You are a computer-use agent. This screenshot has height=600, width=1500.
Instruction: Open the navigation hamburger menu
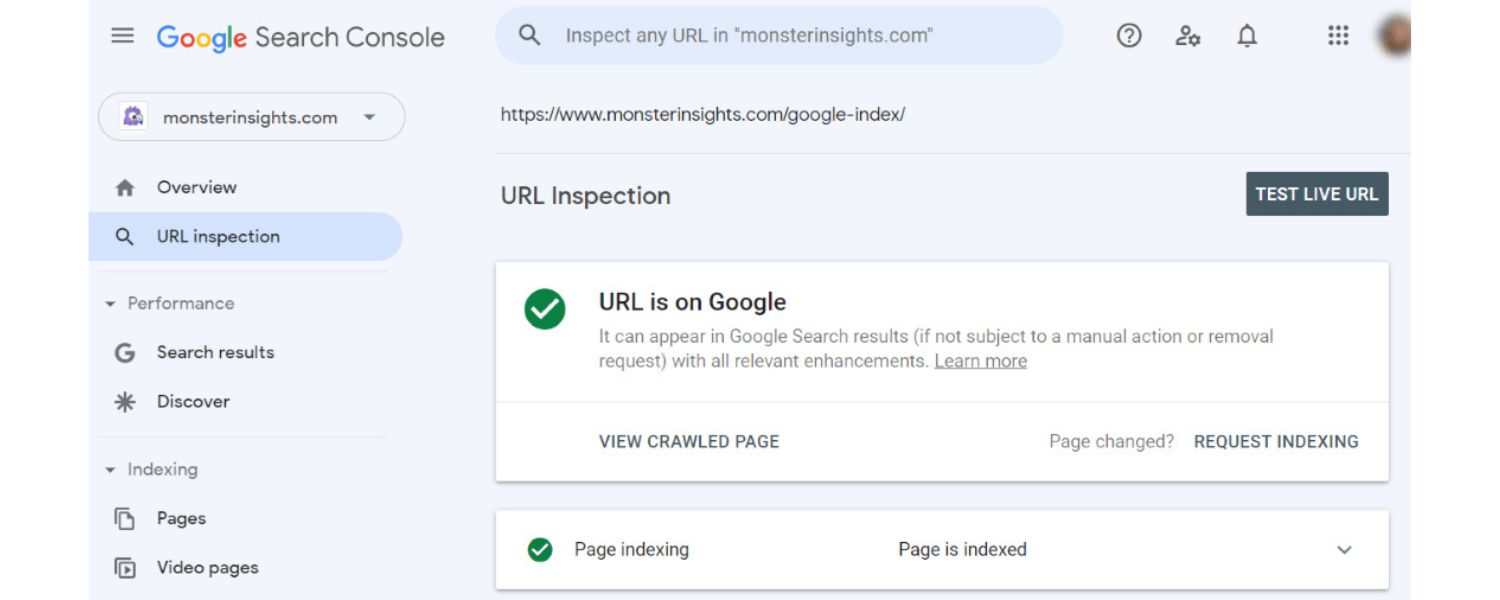pos(122,36)
